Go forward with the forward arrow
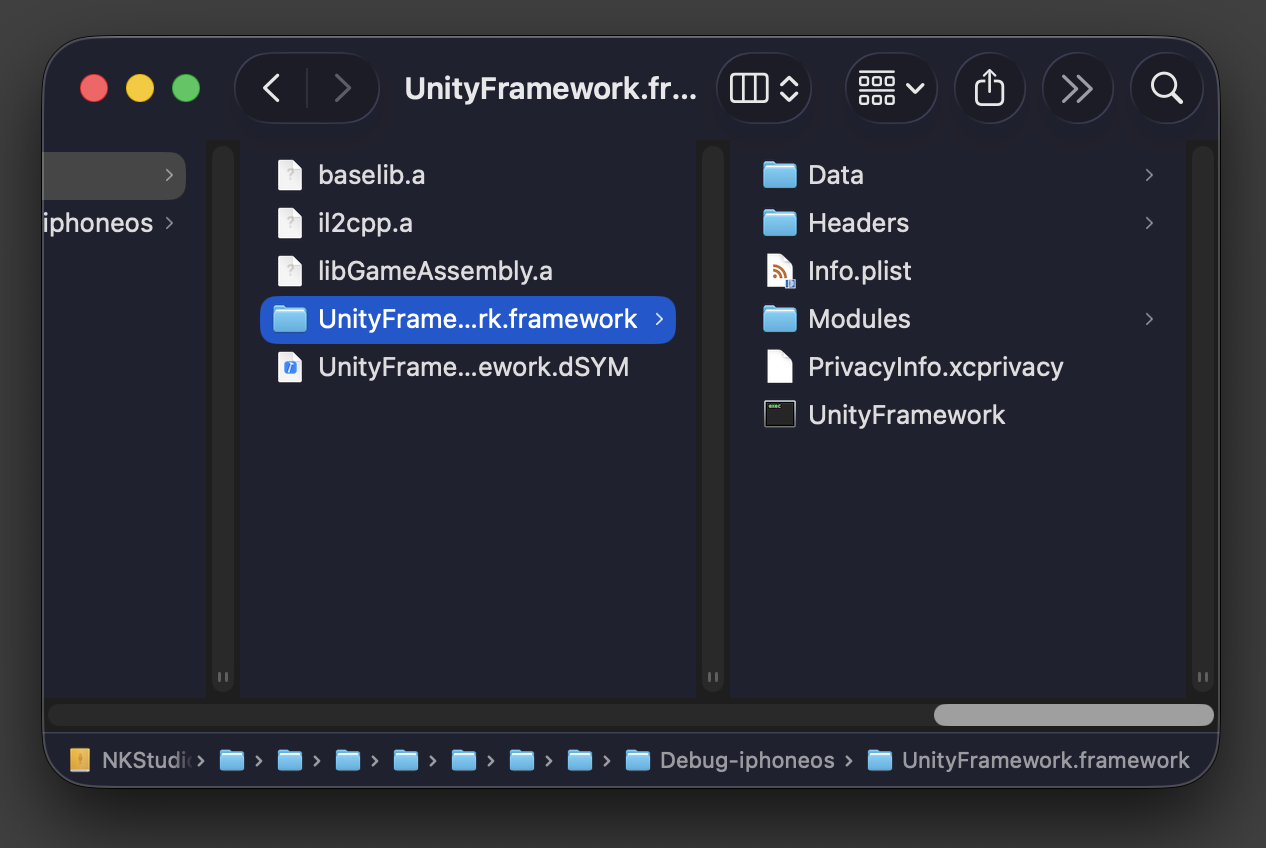The width and height of the screenshot is (1266, 848). [343, 89]
